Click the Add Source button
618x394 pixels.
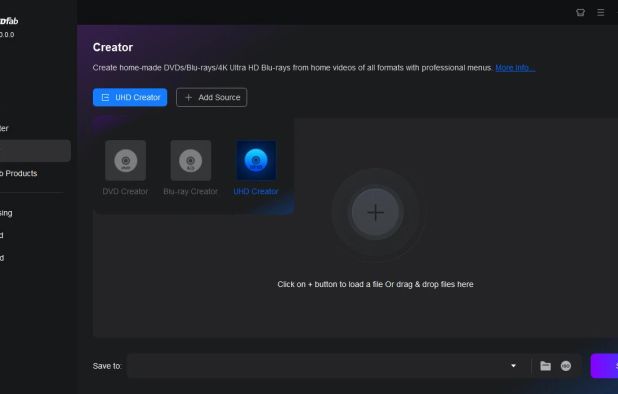[x=212, y=97]
